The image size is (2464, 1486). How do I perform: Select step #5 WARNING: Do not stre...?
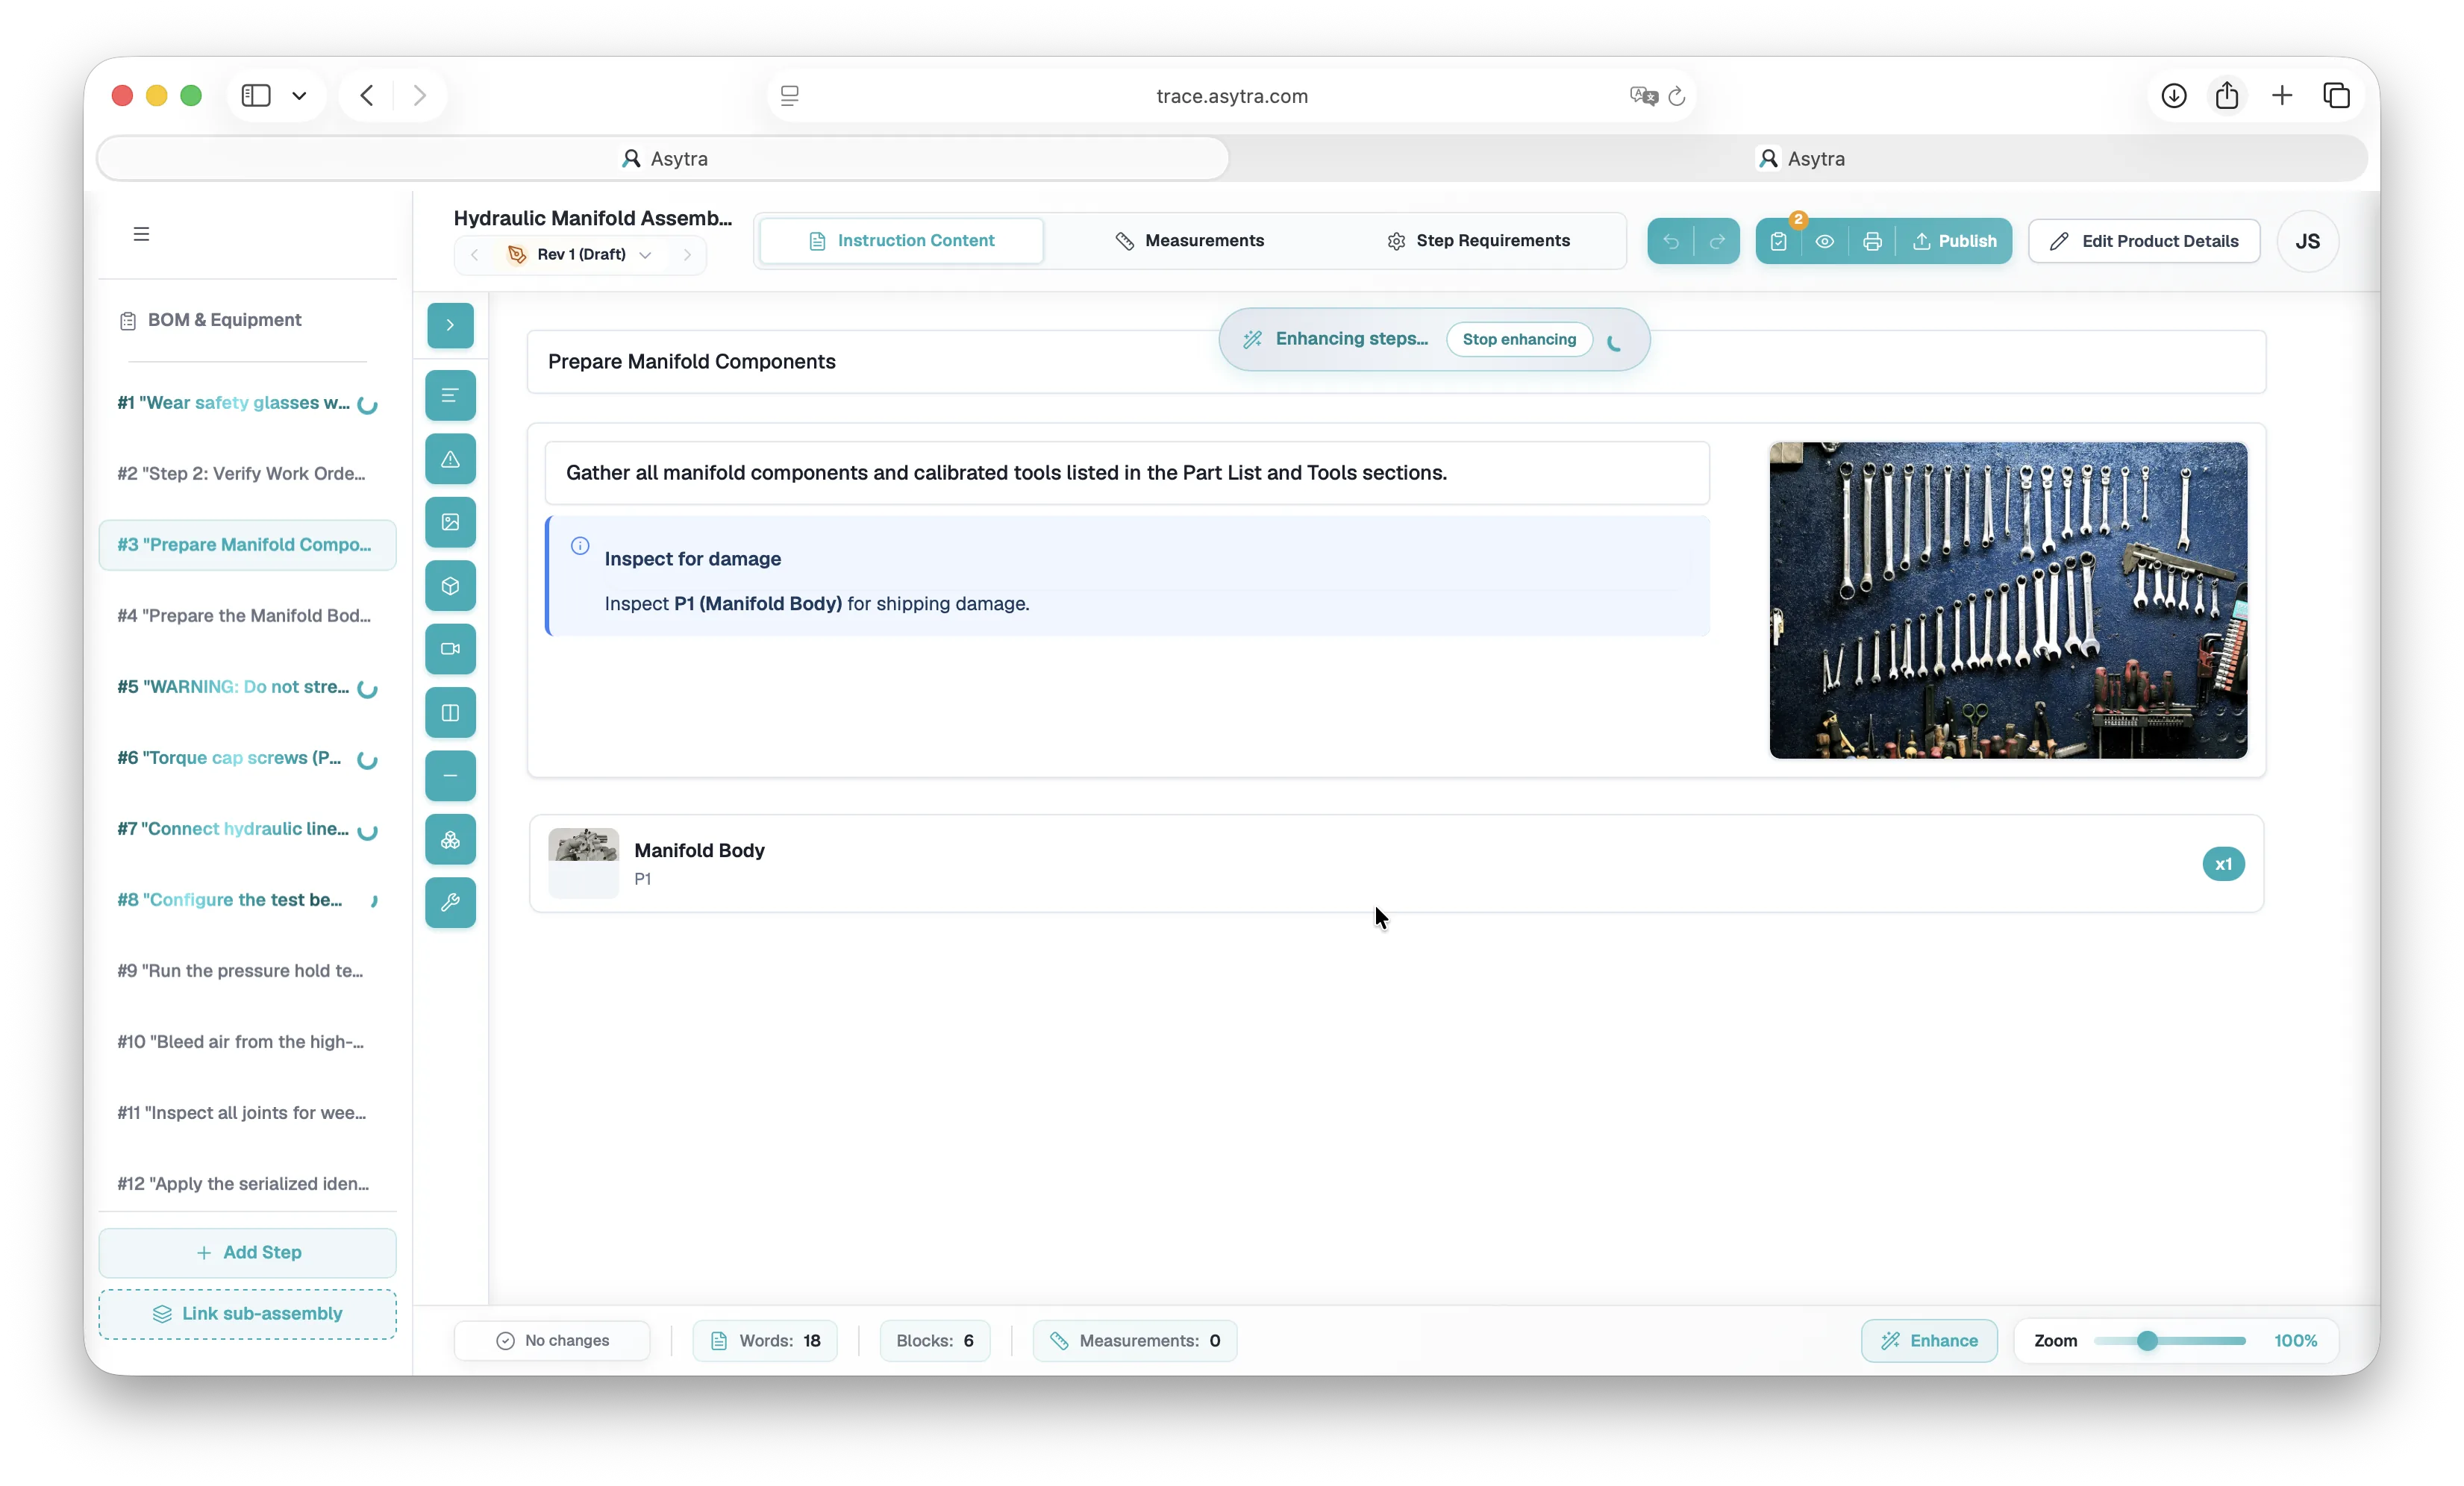247,687
